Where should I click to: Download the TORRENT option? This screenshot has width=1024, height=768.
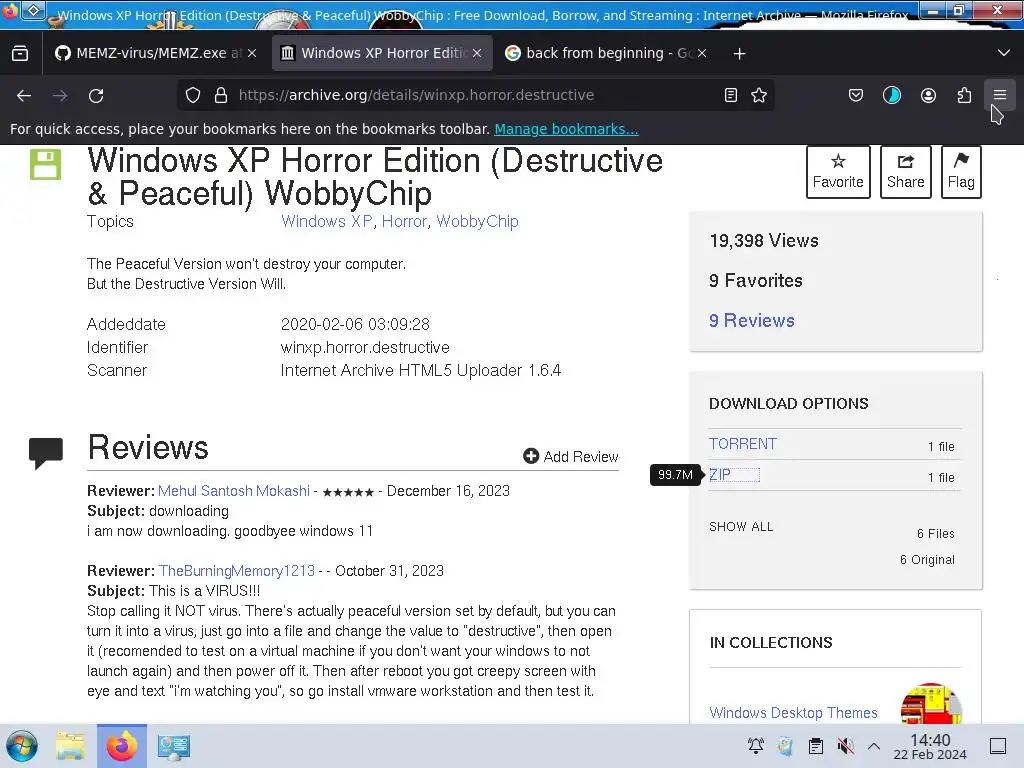[743, 444]
